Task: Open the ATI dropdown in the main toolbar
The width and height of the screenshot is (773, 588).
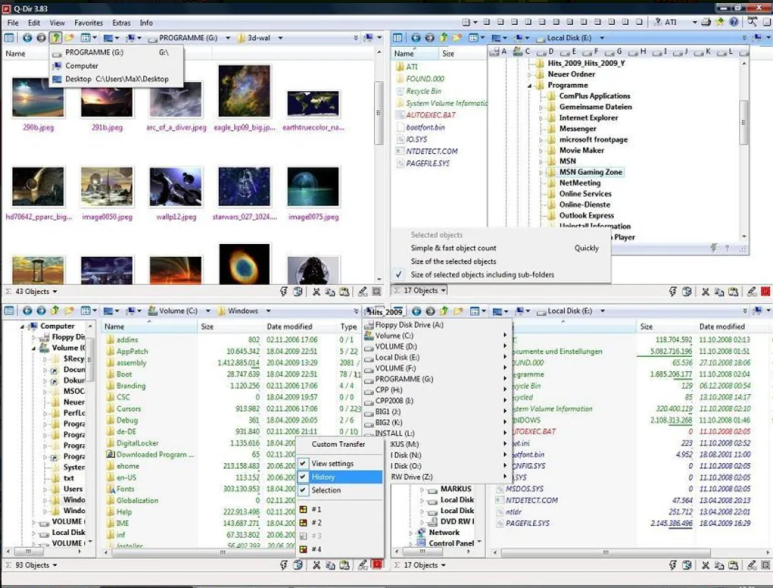Action: click(695, 22)
